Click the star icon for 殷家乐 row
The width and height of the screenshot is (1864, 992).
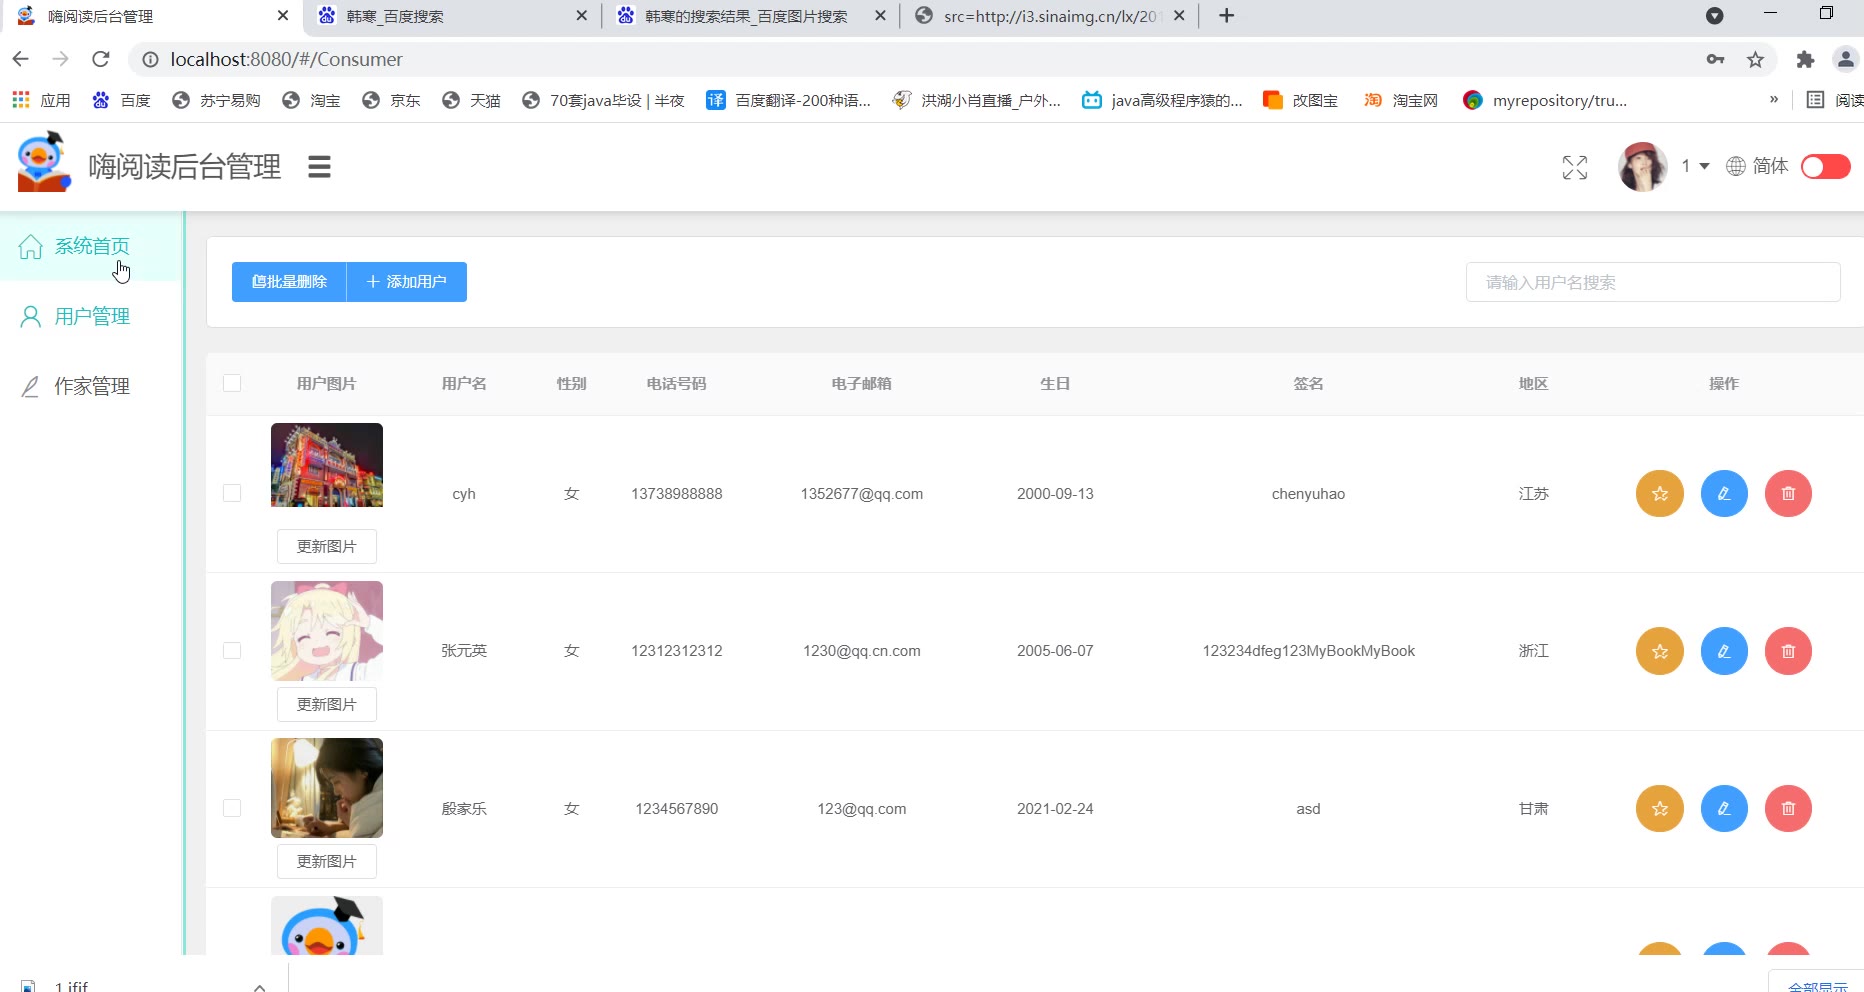(x=1660, y=809)
